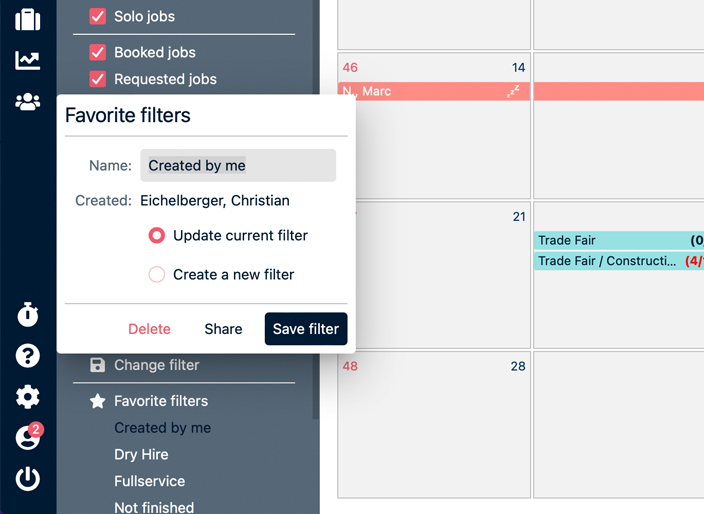
Task: Click the power logout icon
Action: (28, 478)
